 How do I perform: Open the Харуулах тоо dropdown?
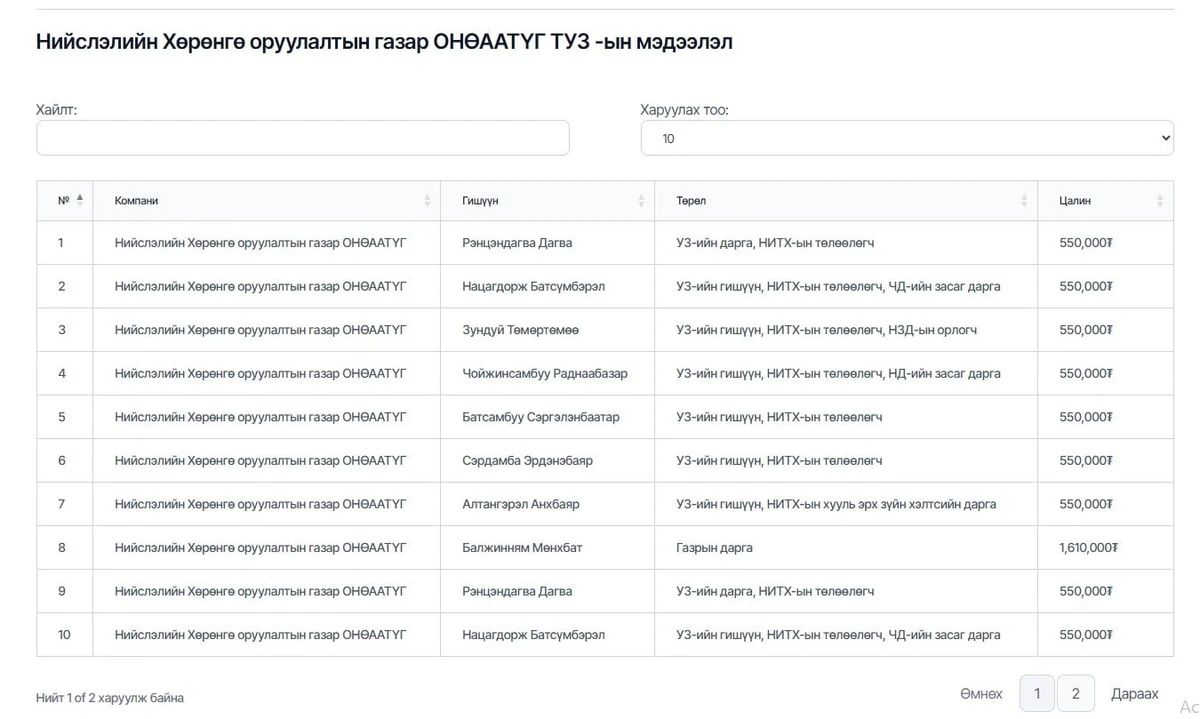[x=907, y=138]
